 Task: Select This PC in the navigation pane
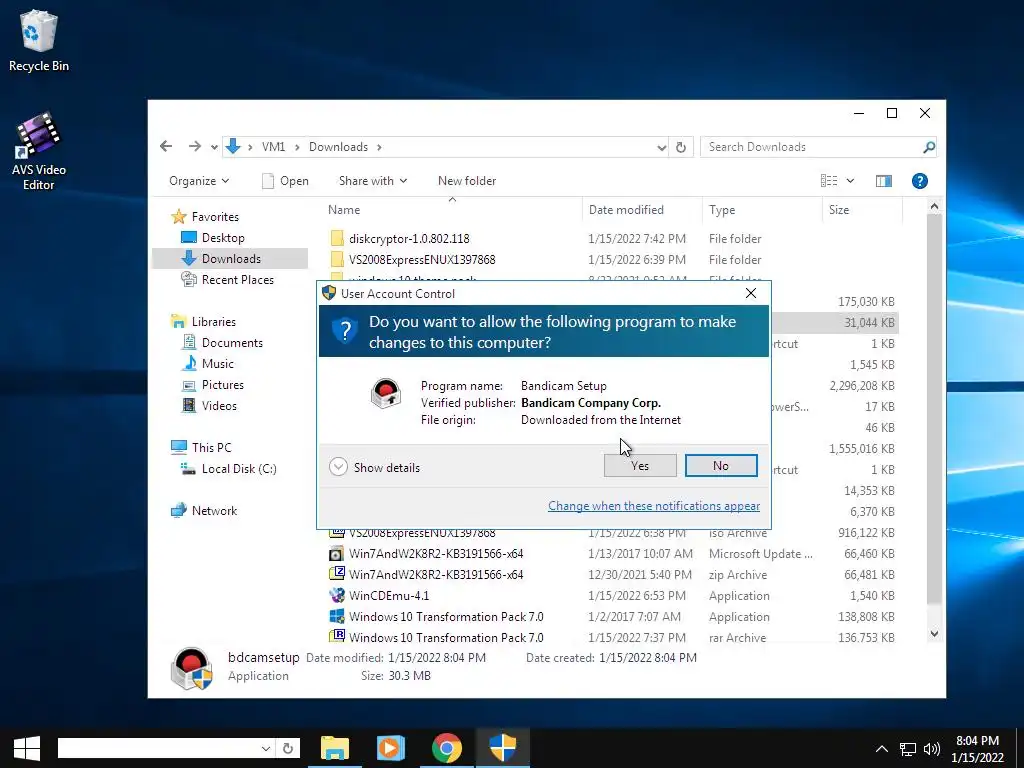[201, 448]
